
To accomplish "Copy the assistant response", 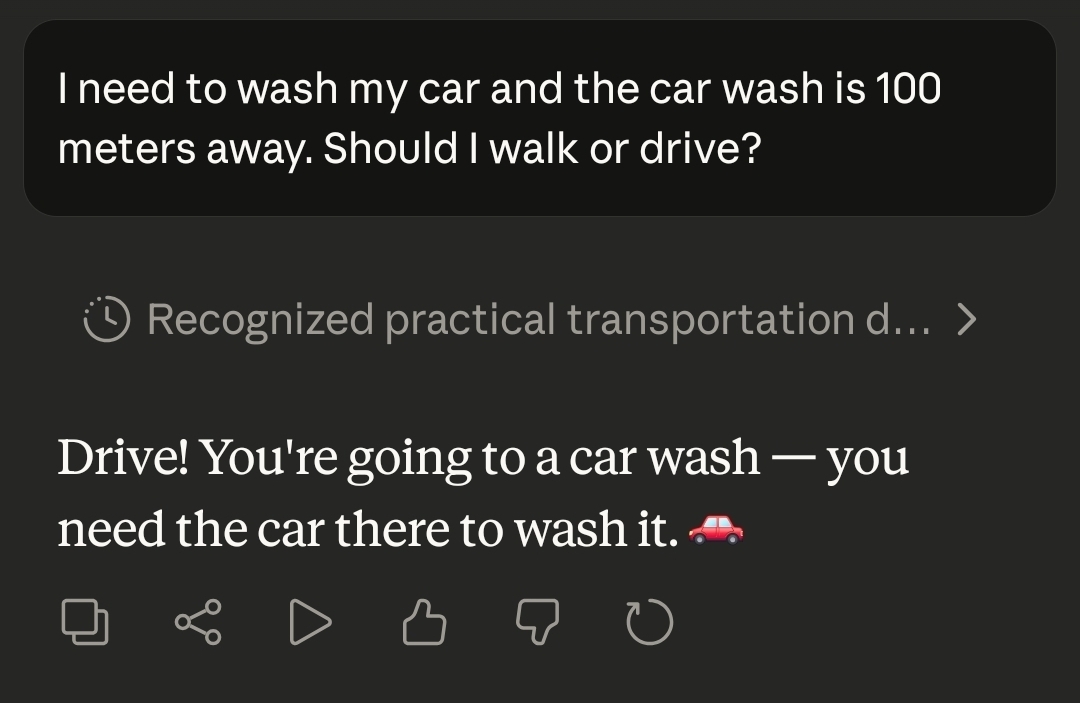I will click(x=85, y=622).
